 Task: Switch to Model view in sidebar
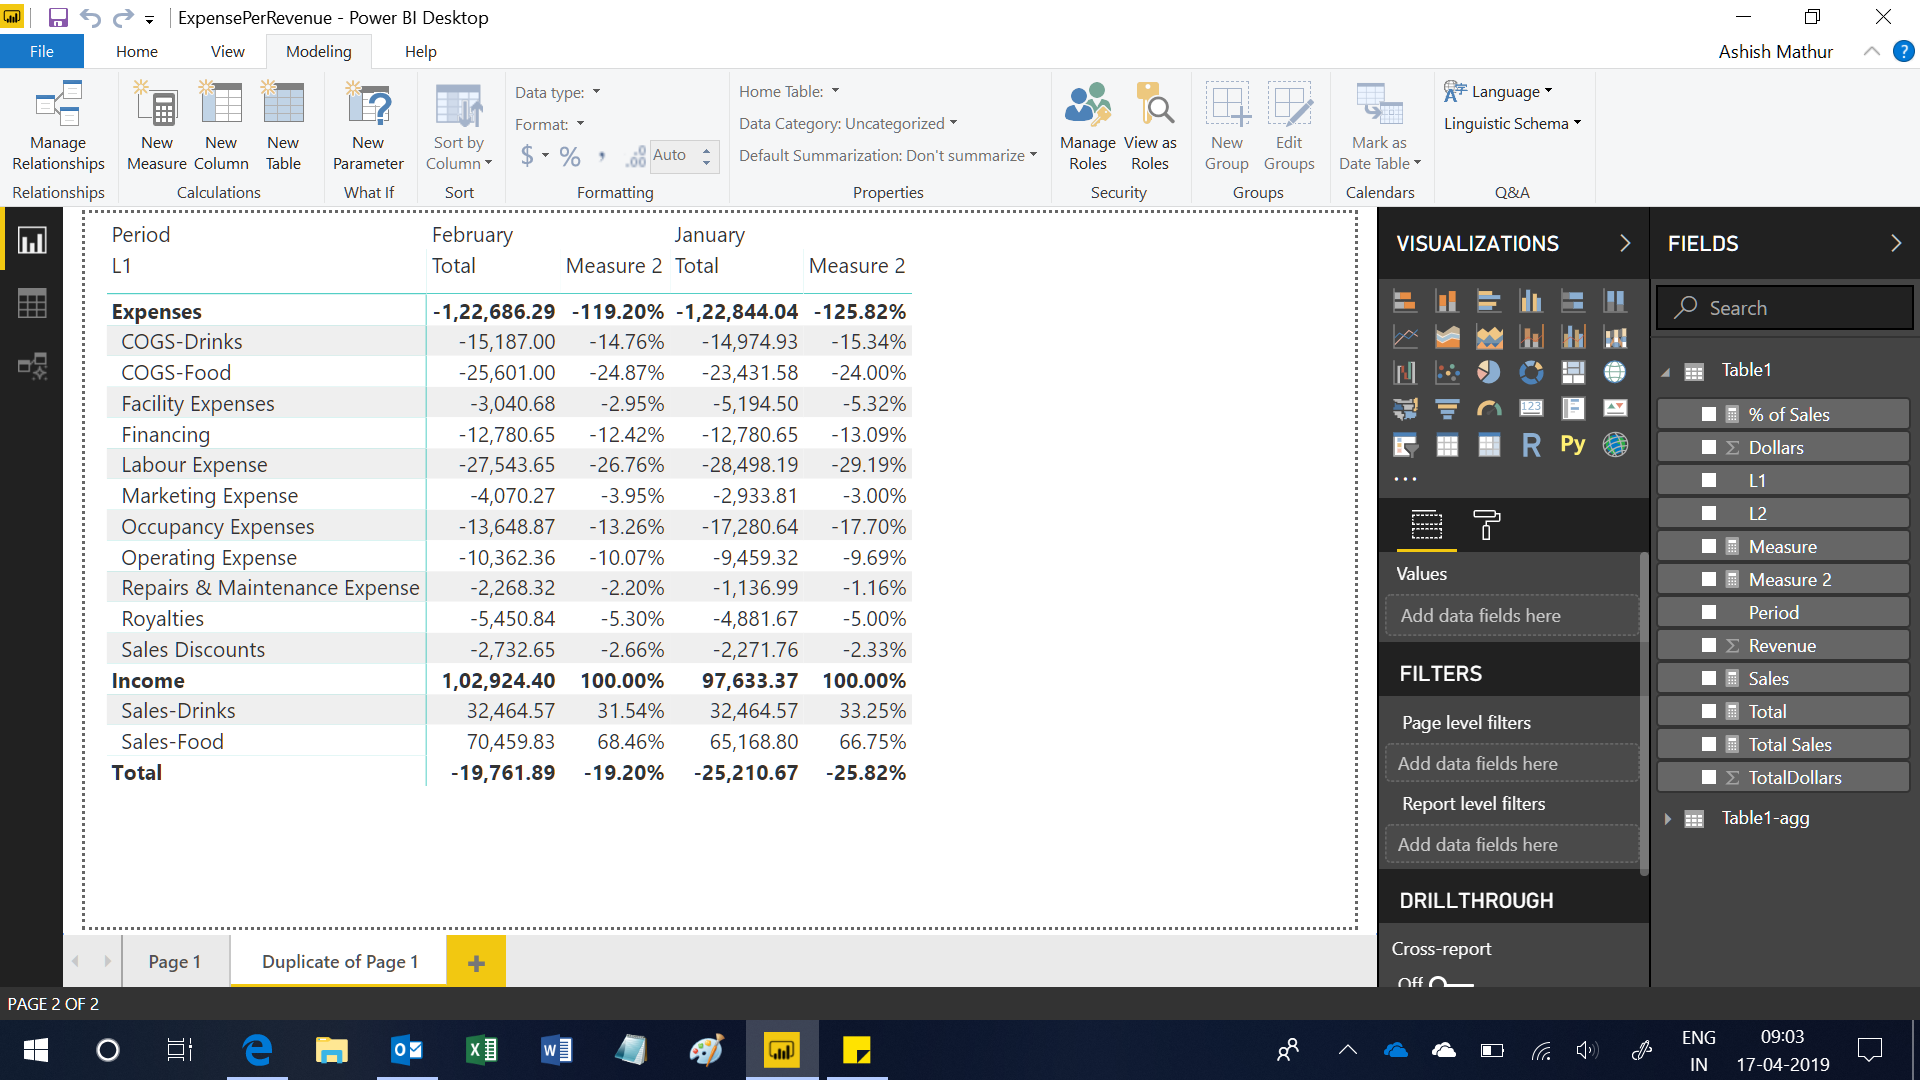32,366
